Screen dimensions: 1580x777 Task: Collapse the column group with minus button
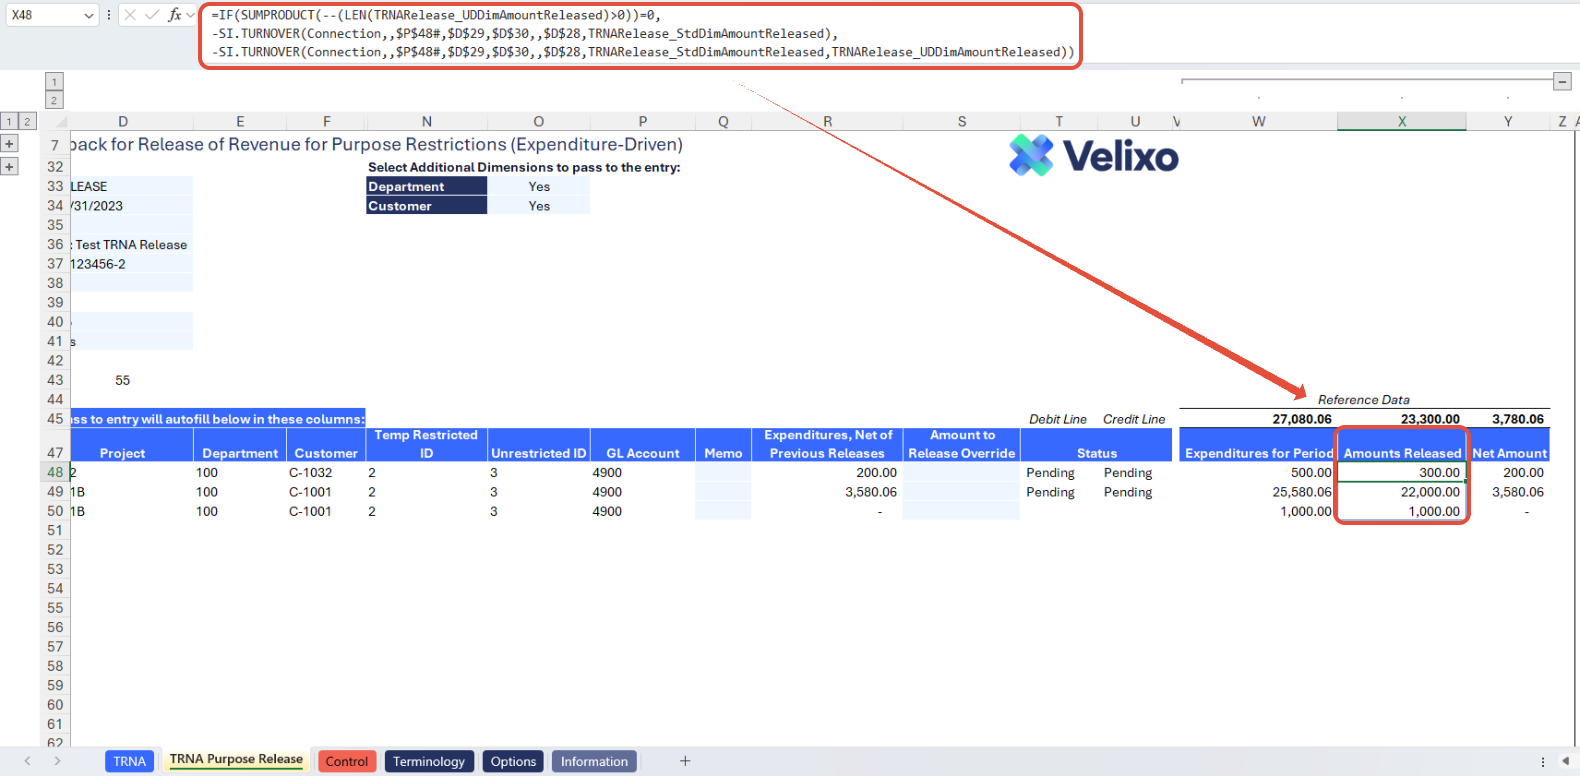1561,81
